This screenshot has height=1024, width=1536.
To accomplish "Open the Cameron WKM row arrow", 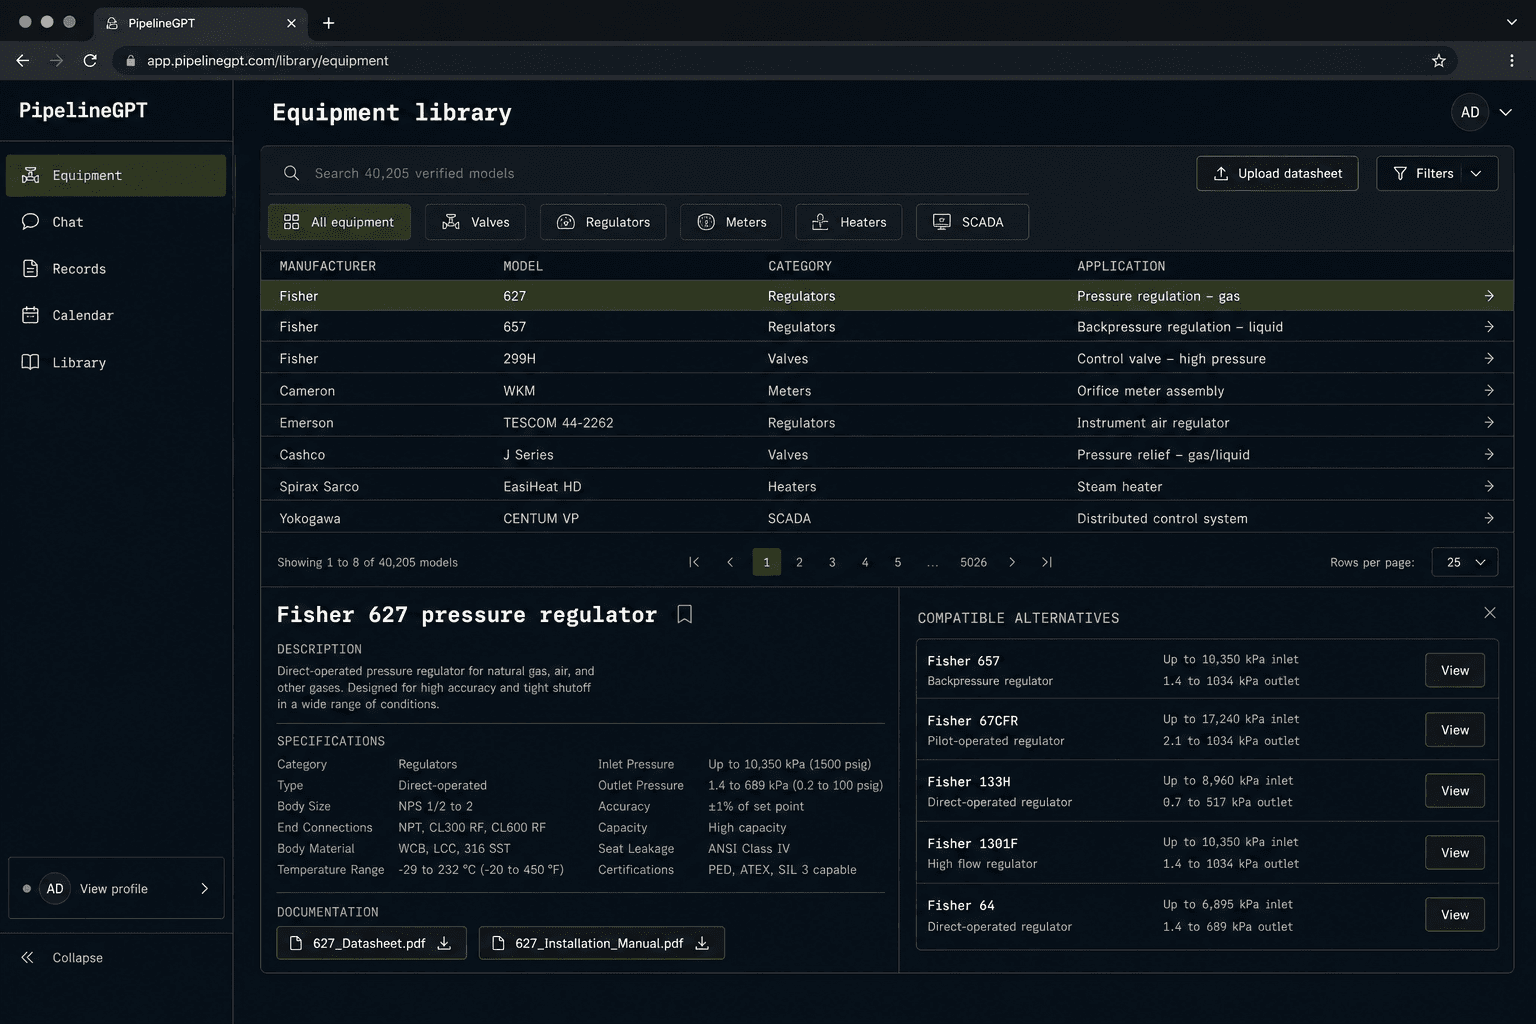I will [1489, 391].
